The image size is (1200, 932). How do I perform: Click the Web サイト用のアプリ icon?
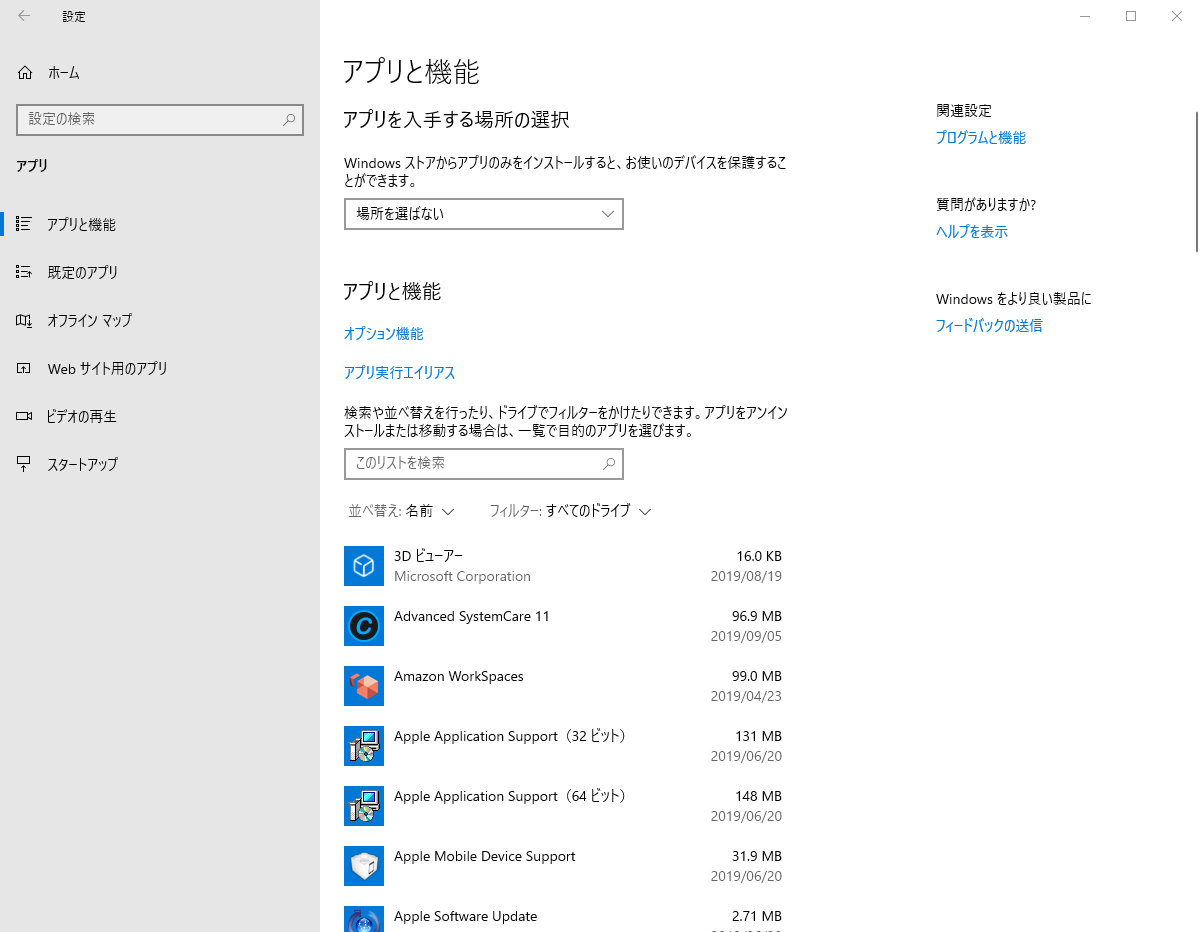click(x=25, y=368)
